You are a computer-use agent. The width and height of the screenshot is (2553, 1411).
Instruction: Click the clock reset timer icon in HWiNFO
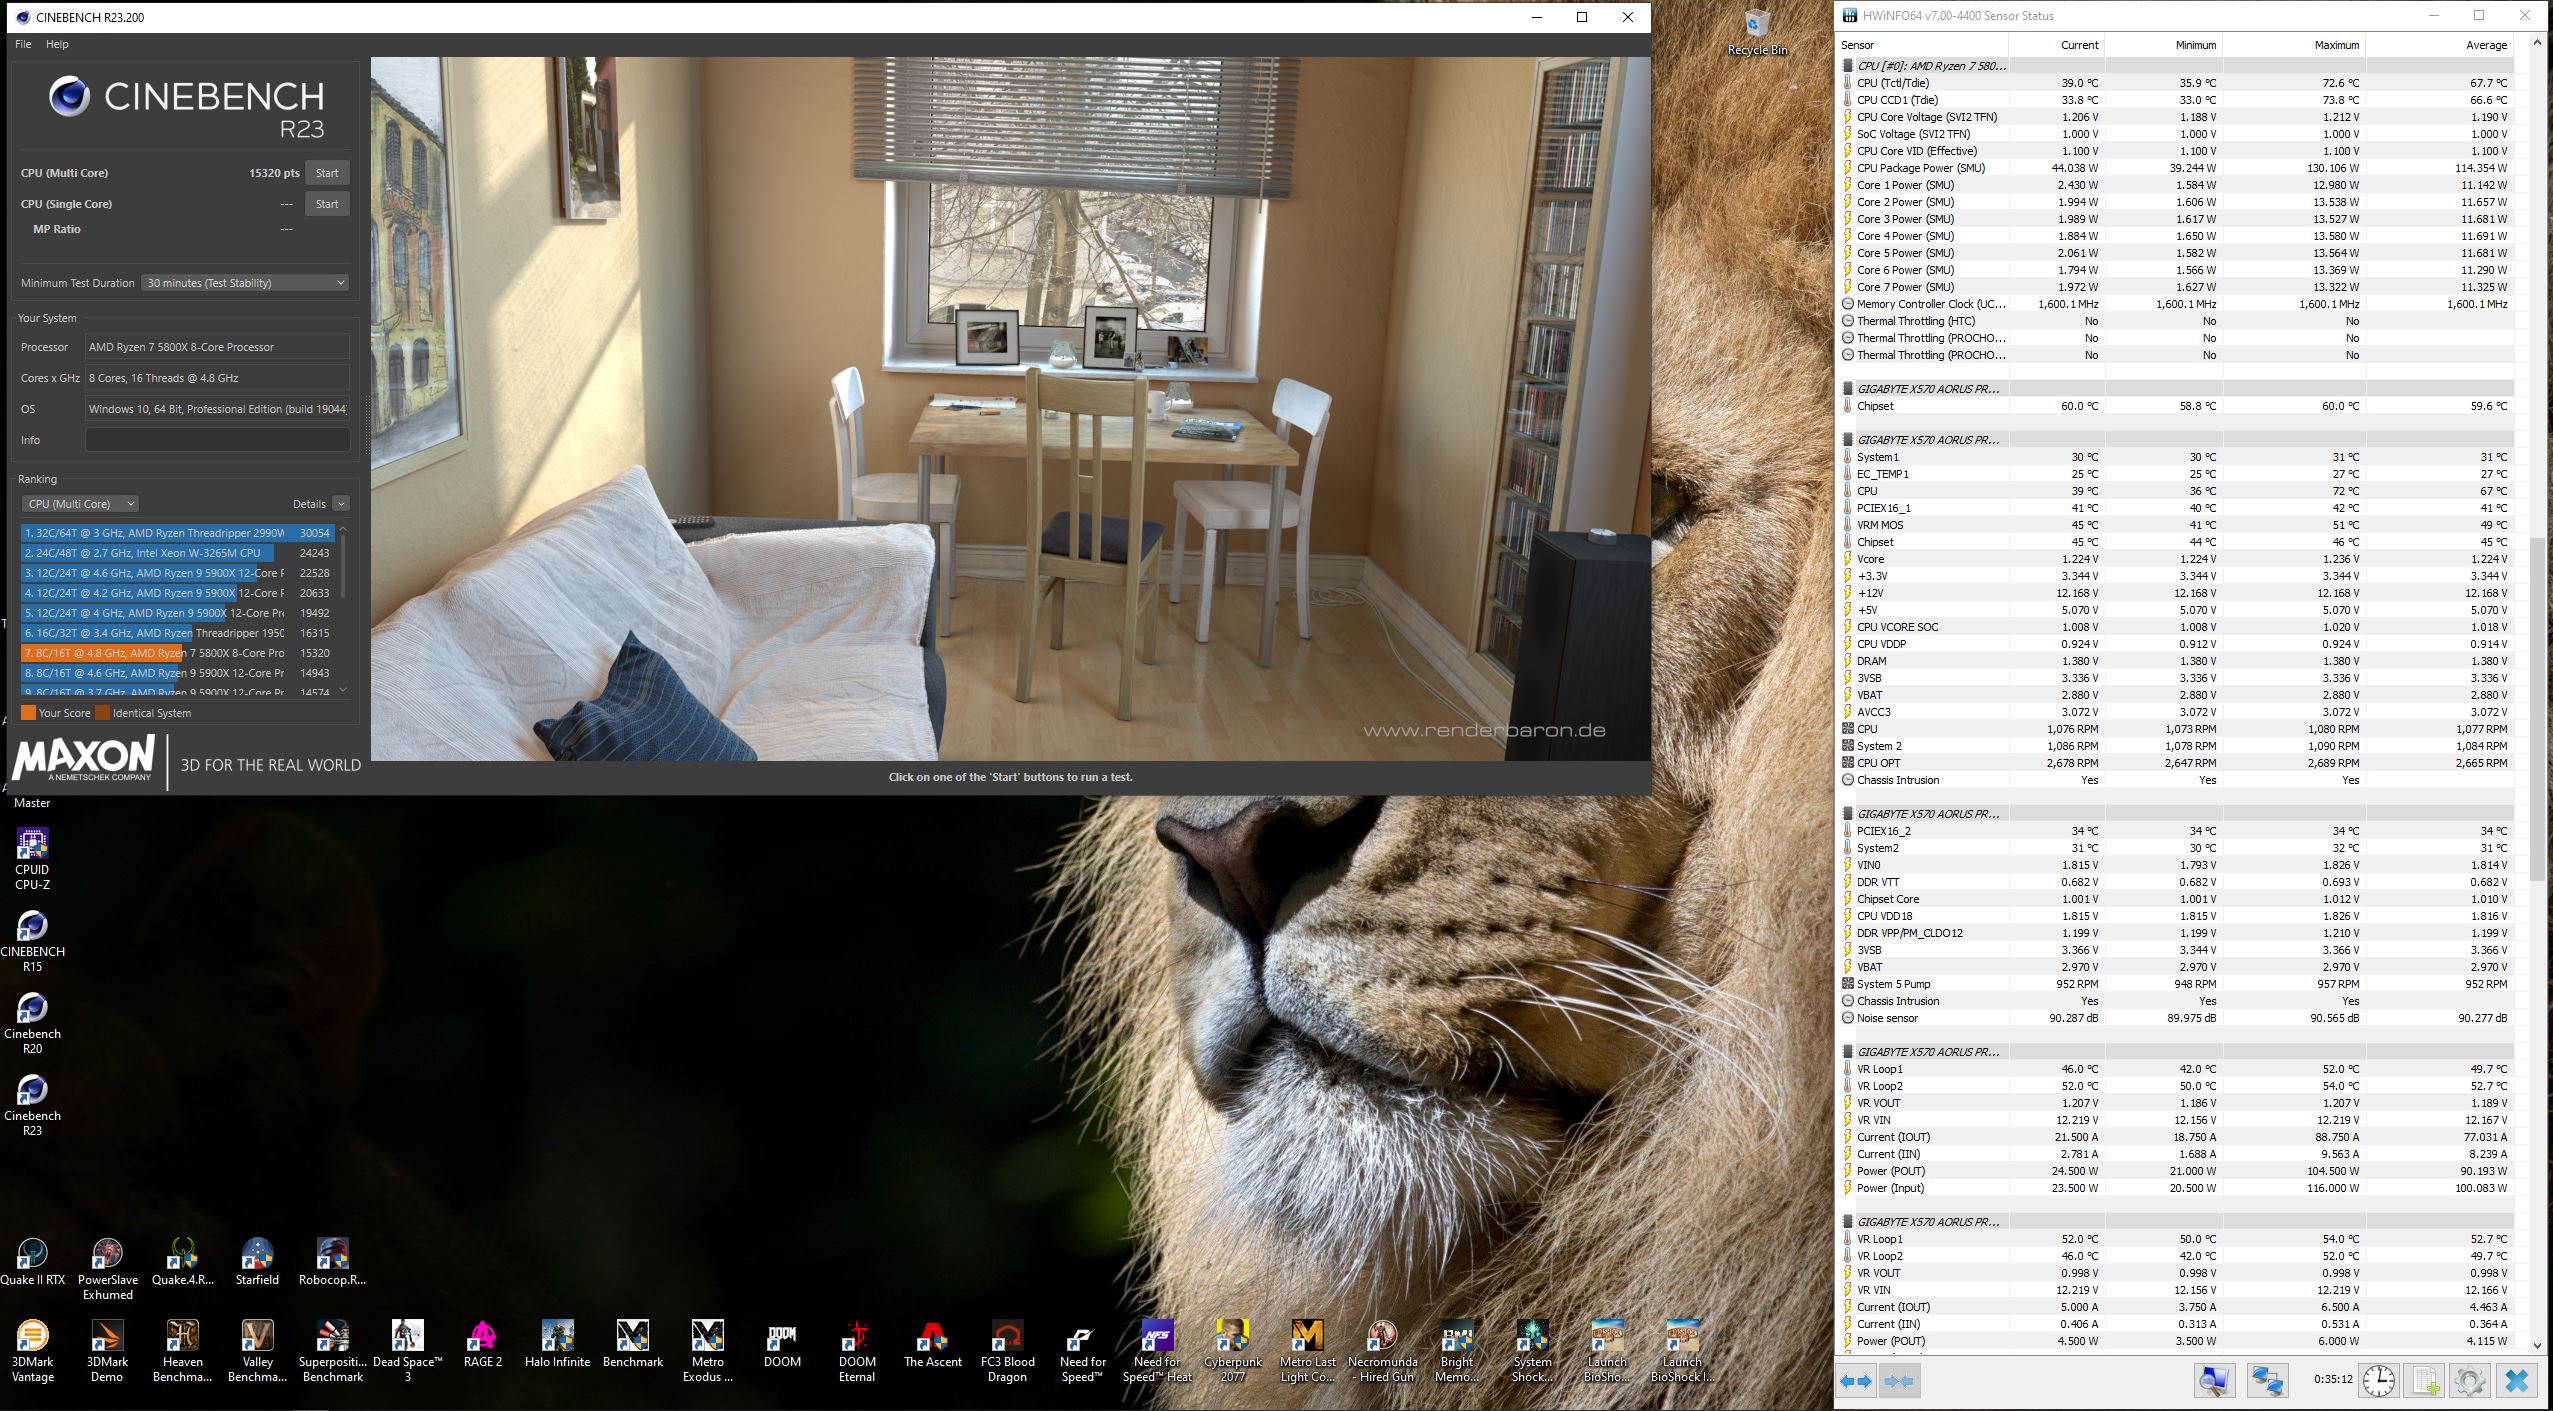(2378, 1381)
